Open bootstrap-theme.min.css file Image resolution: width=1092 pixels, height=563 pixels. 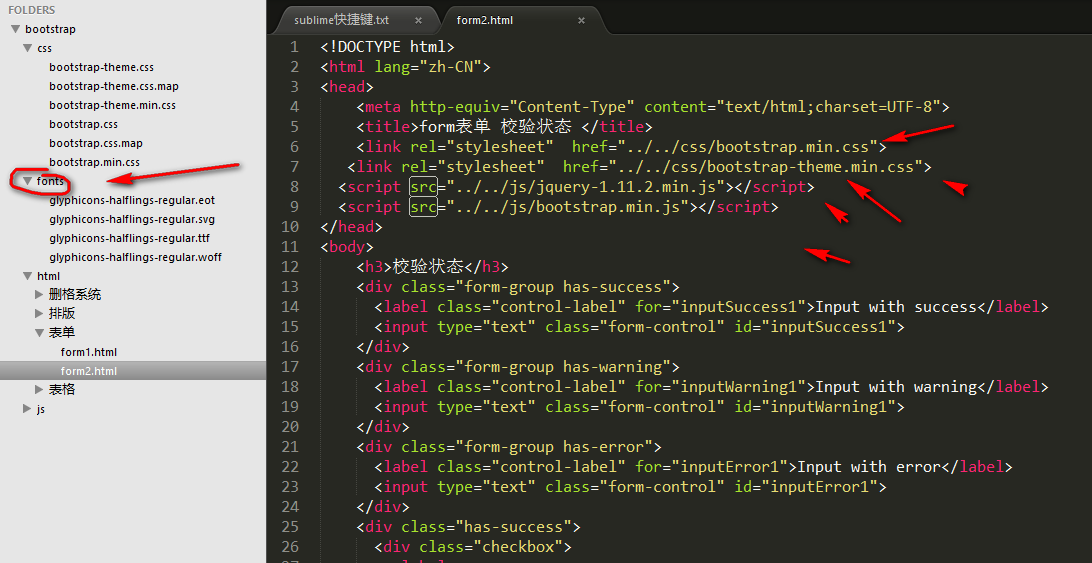coord(113,105)
